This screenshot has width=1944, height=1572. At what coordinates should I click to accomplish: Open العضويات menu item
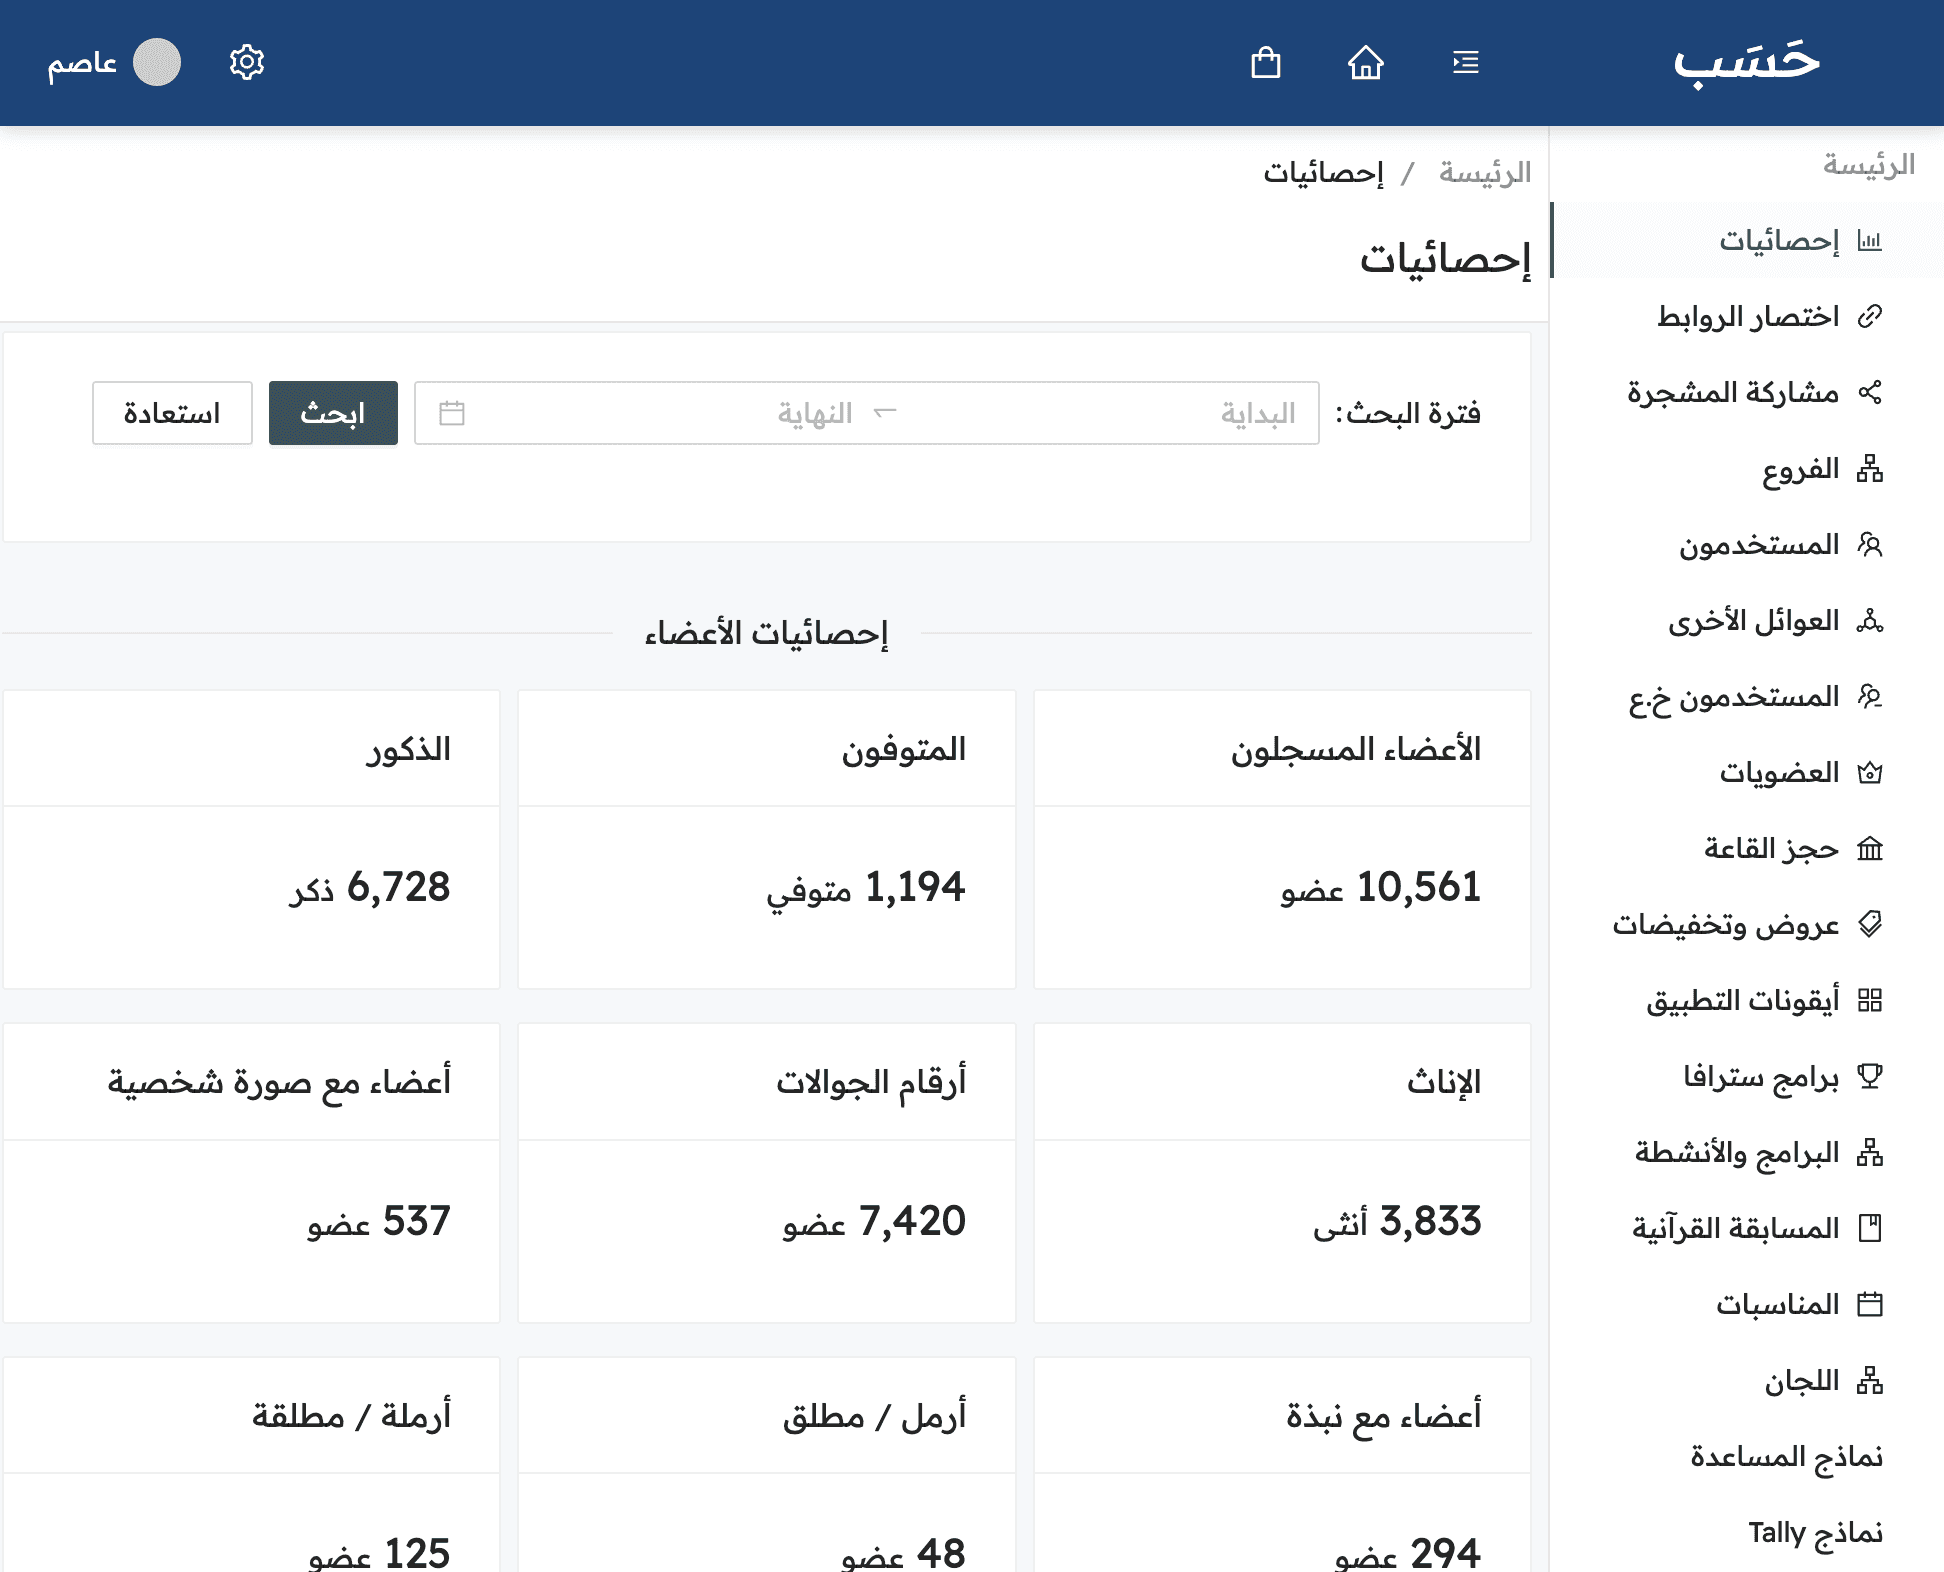click(x=1748, y=773)
